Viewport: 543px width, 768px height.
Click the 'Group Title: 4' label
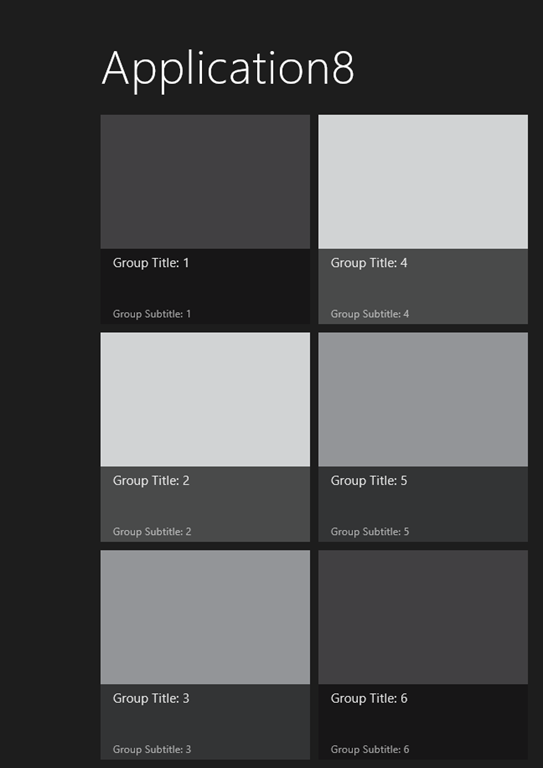(369, 263)
